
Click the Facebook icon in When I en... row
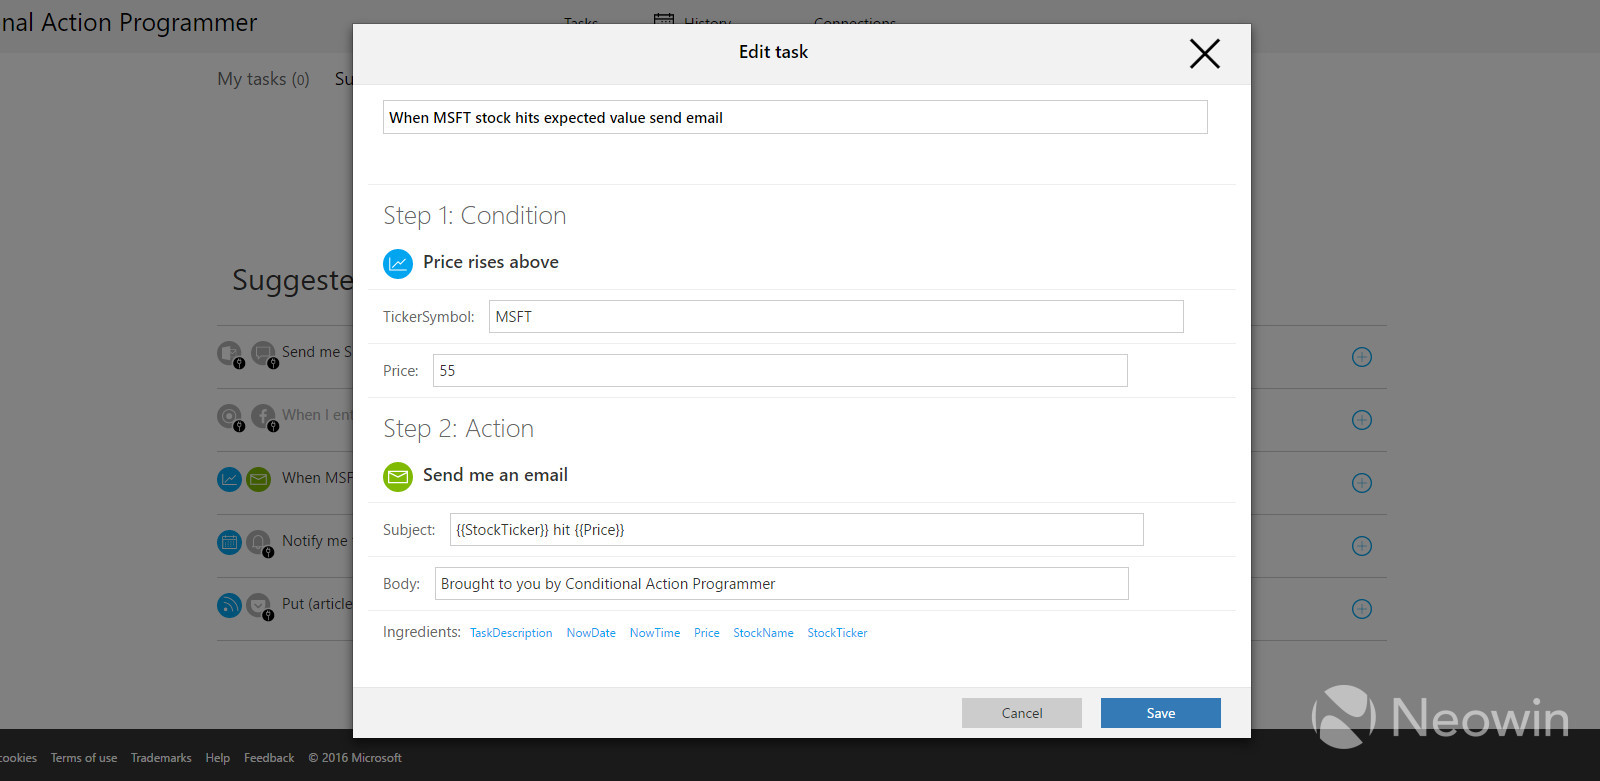click(x=263, y=416)
